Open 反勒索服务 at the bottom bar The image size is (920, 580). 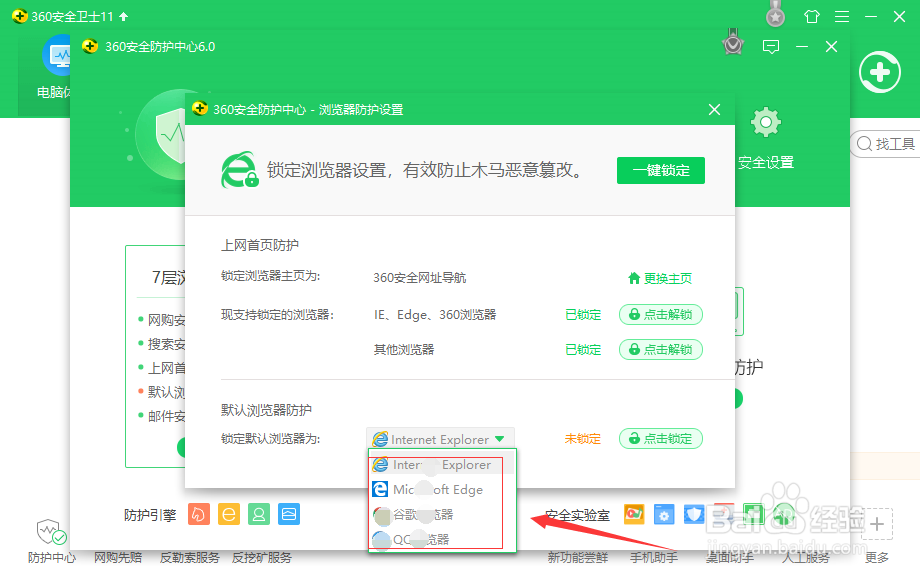[x=190, y=557]
